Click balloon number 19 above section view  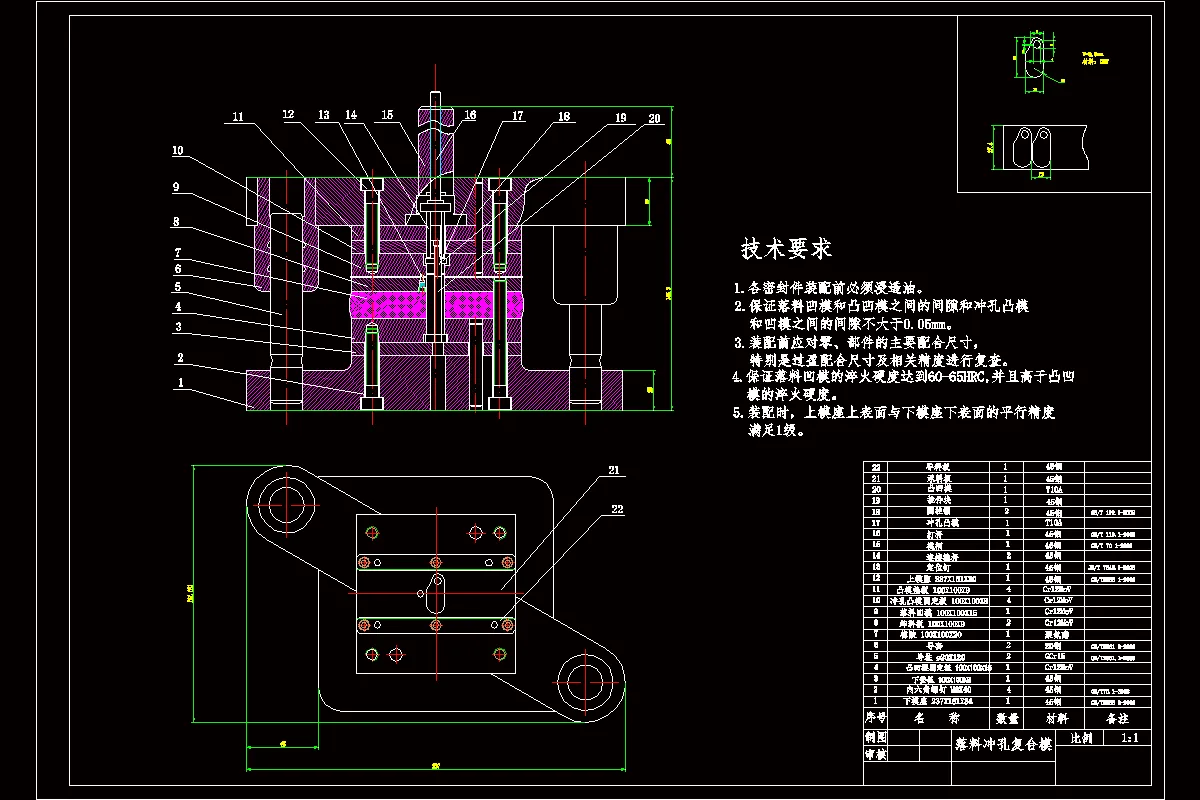[621, 118]
